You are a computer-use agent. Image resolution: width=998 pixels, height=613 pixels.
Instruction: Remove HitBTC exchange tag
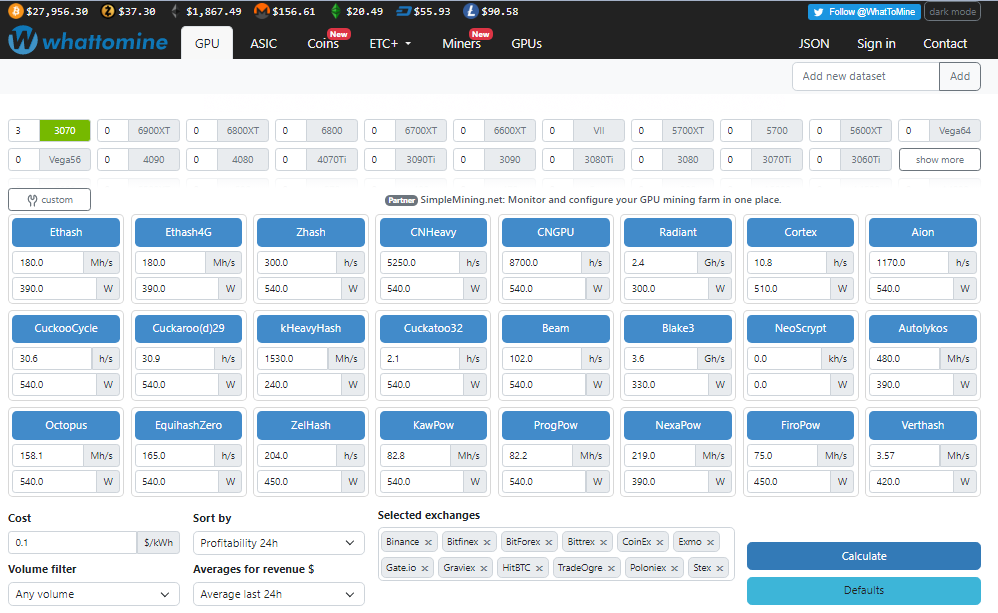[539, 568]
